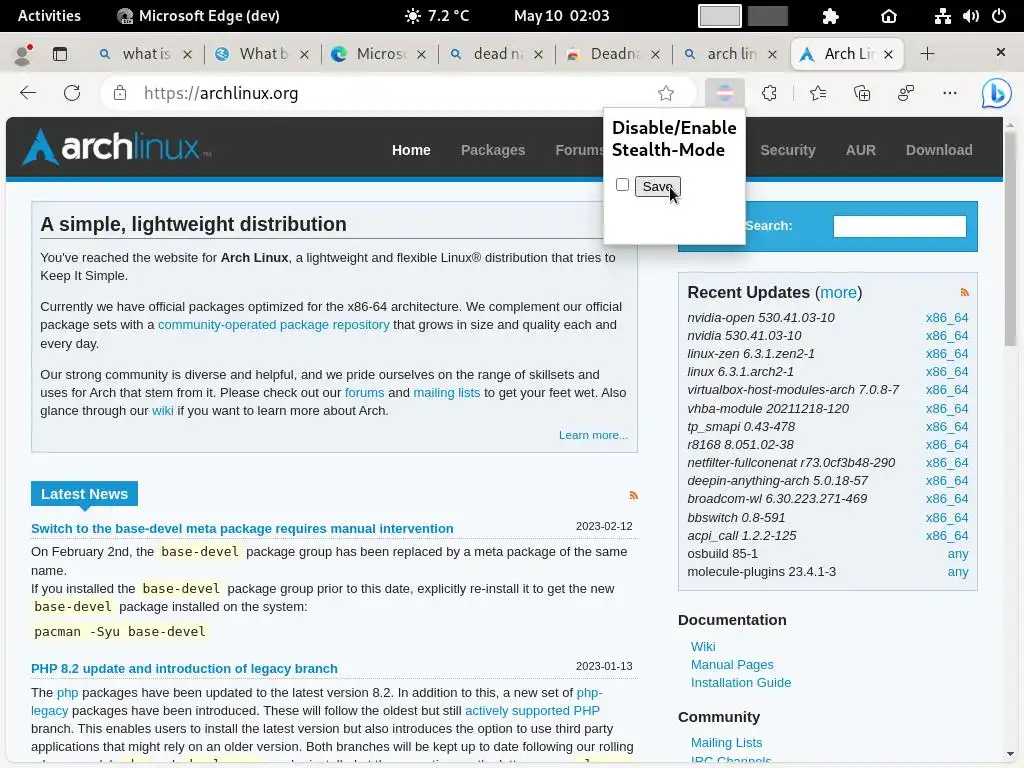1024x768 pixels.
Task: View site information lock icon
Action: [x=120, y=93]
